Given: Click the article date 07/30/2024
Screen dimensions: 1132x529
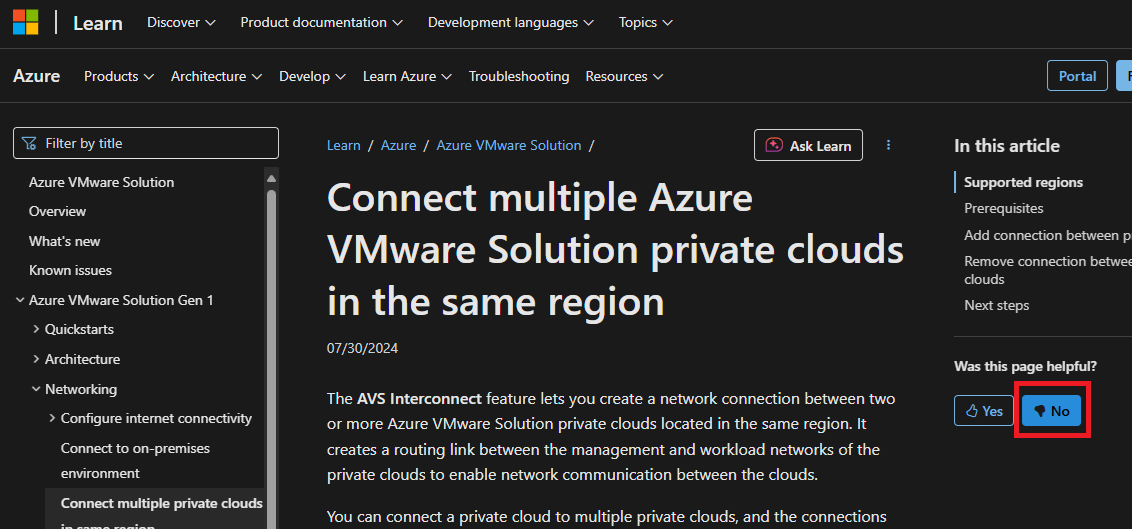Looking at the screenshot, I should pyautogui.click(x=362, y=349).
